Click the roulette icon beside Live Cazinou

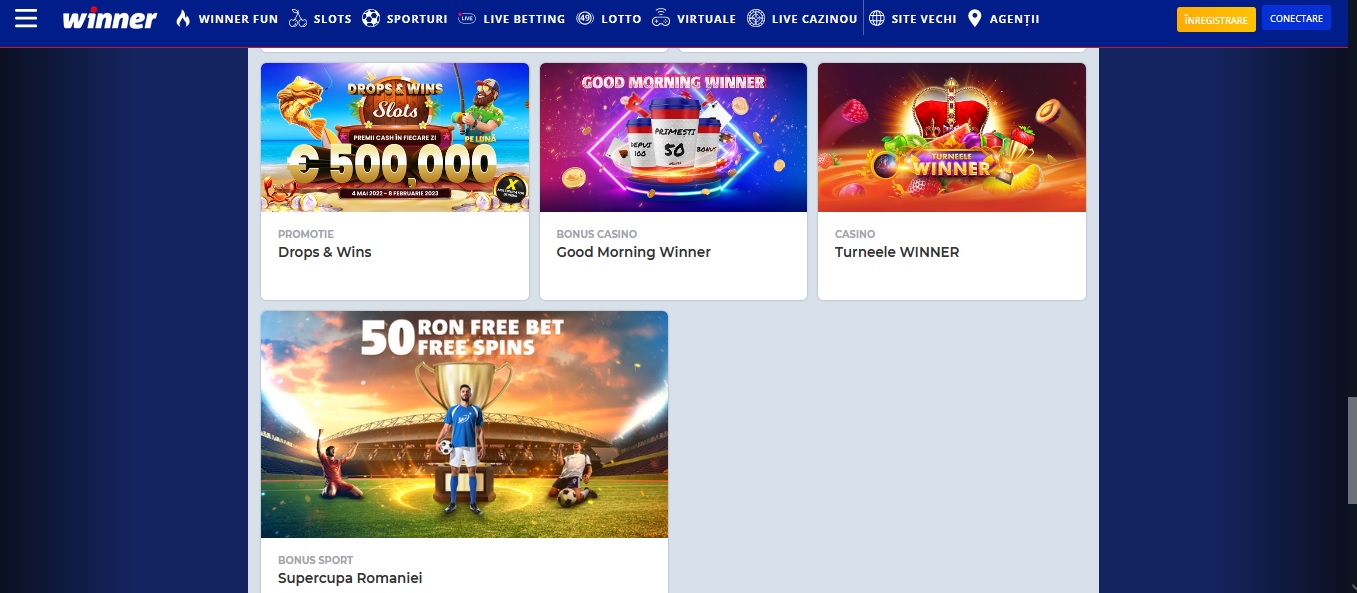tap(756, 18)
